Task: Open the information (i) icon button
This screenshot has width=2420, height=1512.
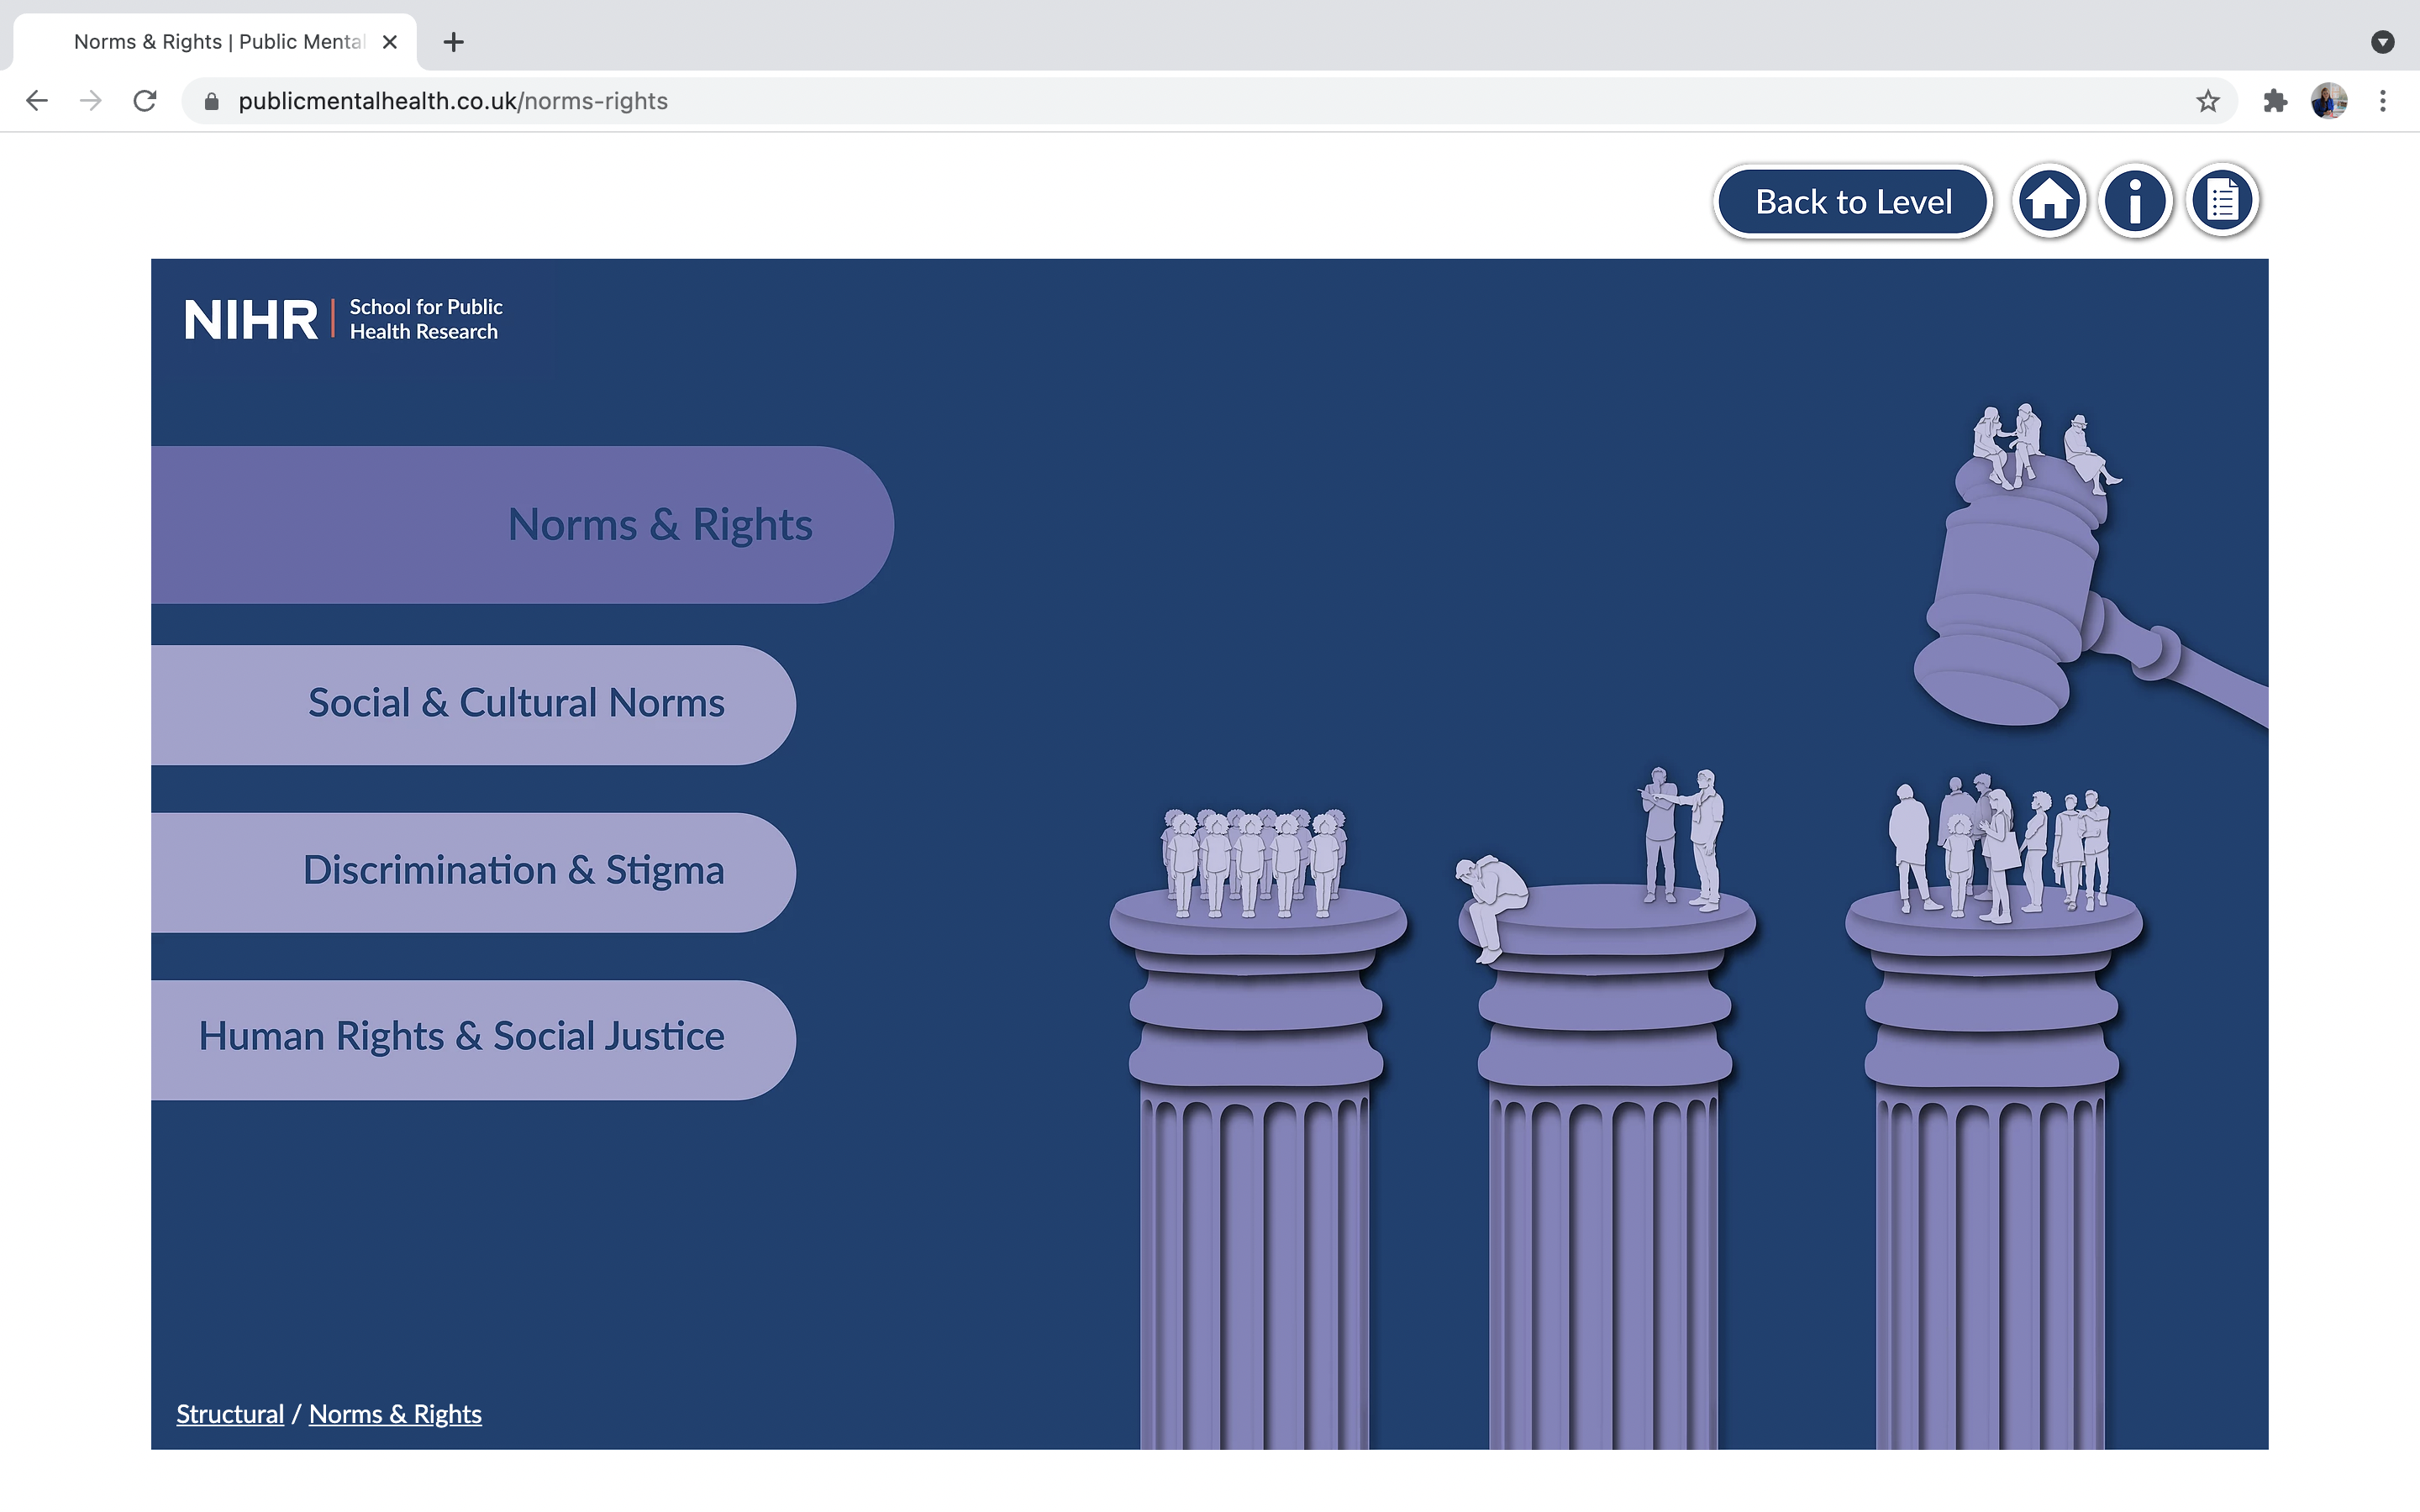Action: 2135,201
